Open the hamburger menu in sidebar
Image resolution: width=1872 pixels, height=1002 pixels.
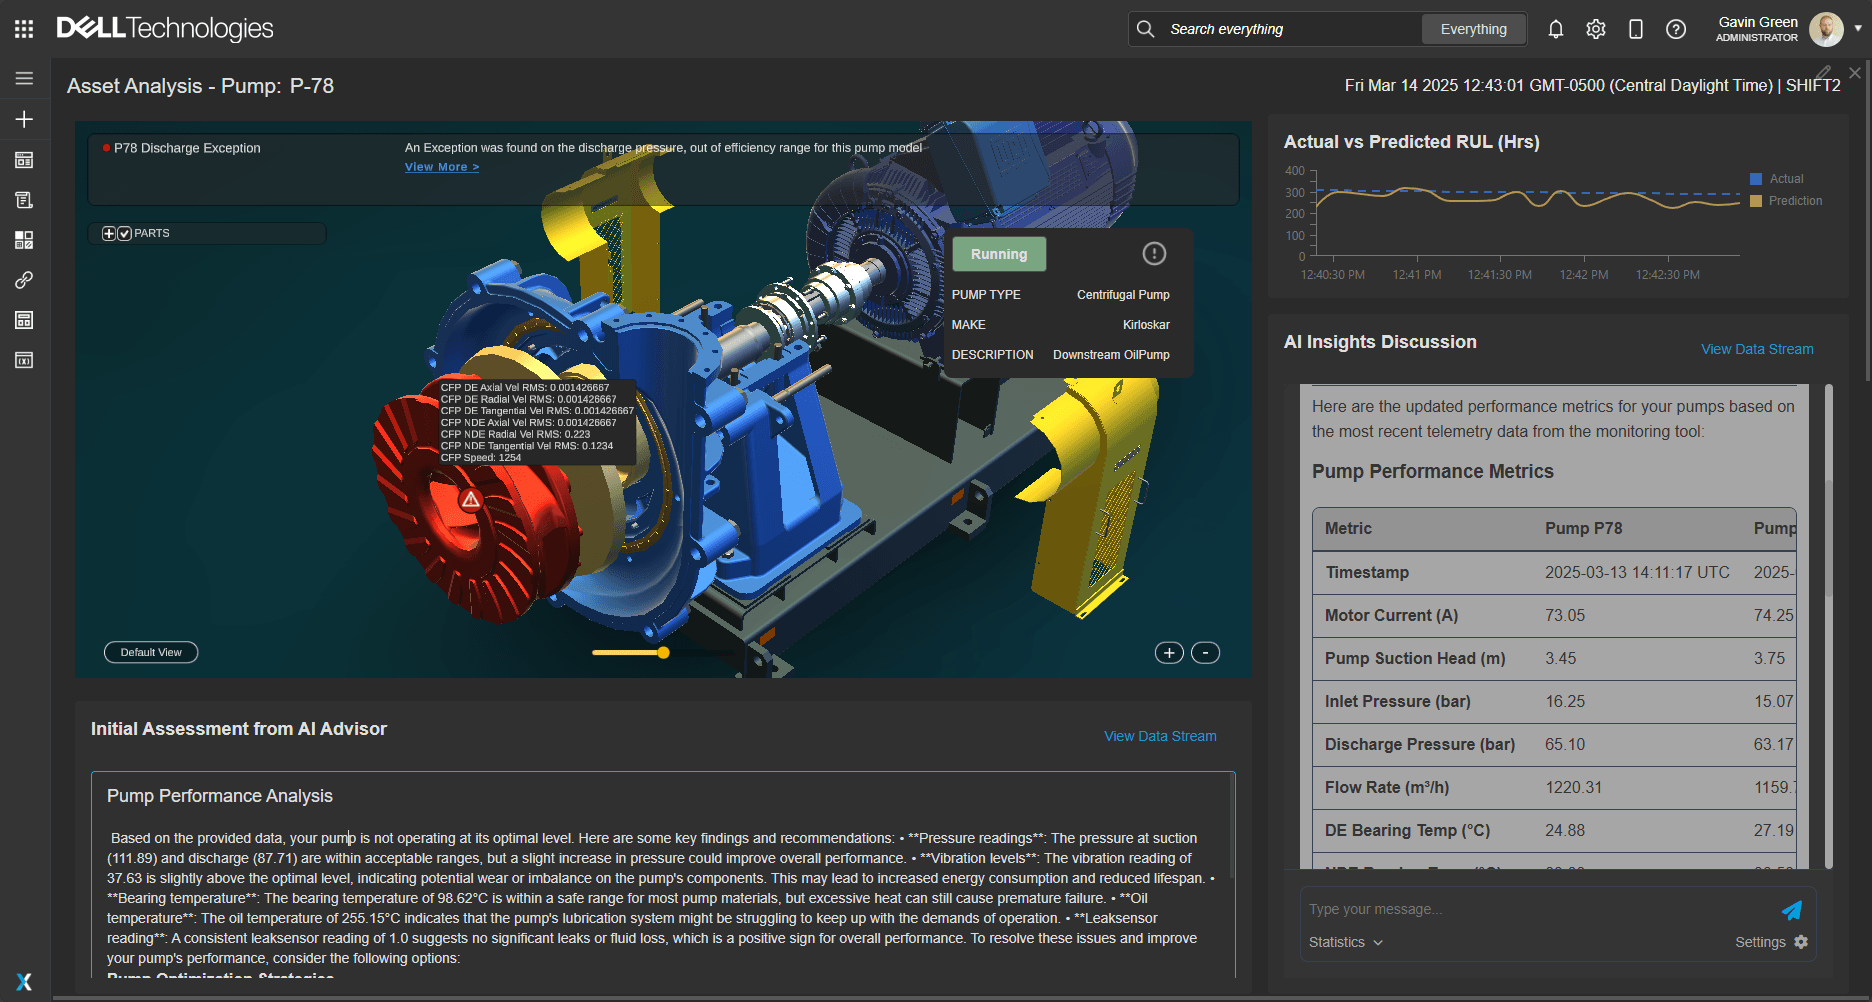click(24, 78)
